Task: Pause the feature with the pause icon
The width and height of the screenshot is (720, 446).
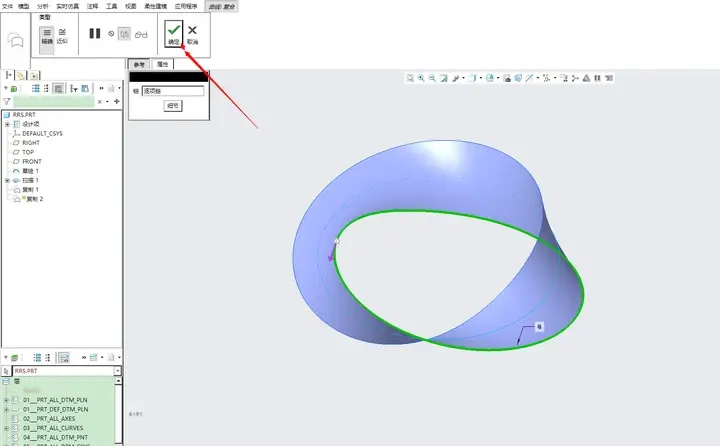Action: pyautogui.click(x=95, y=34)
